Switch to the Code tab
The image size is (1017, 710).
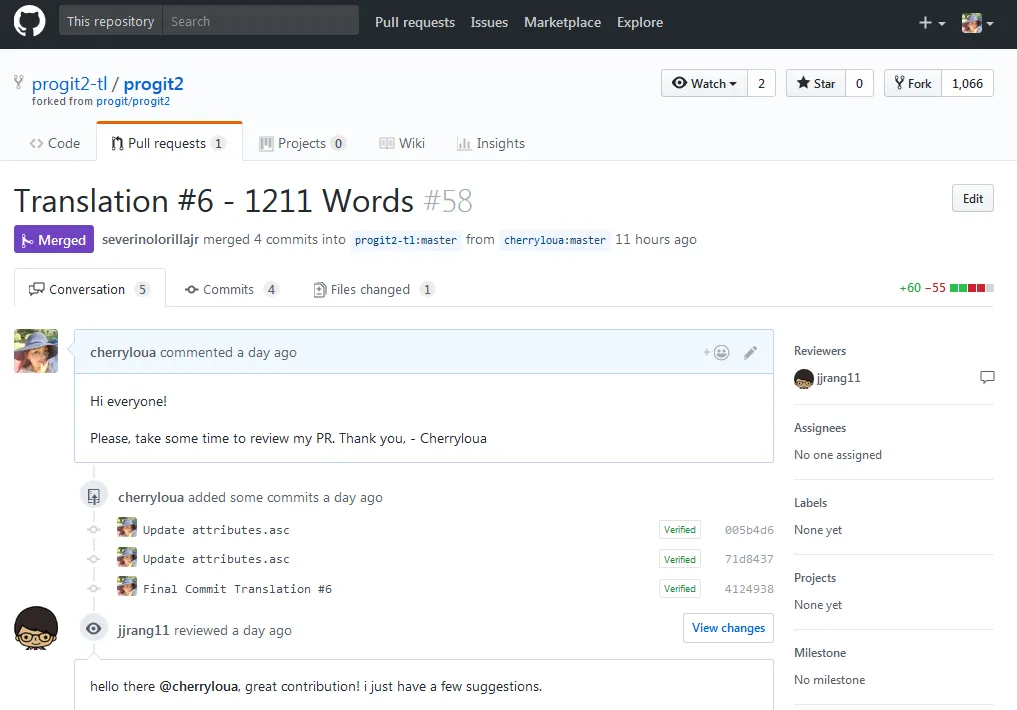pyautogui.click(x=55, y=143)
